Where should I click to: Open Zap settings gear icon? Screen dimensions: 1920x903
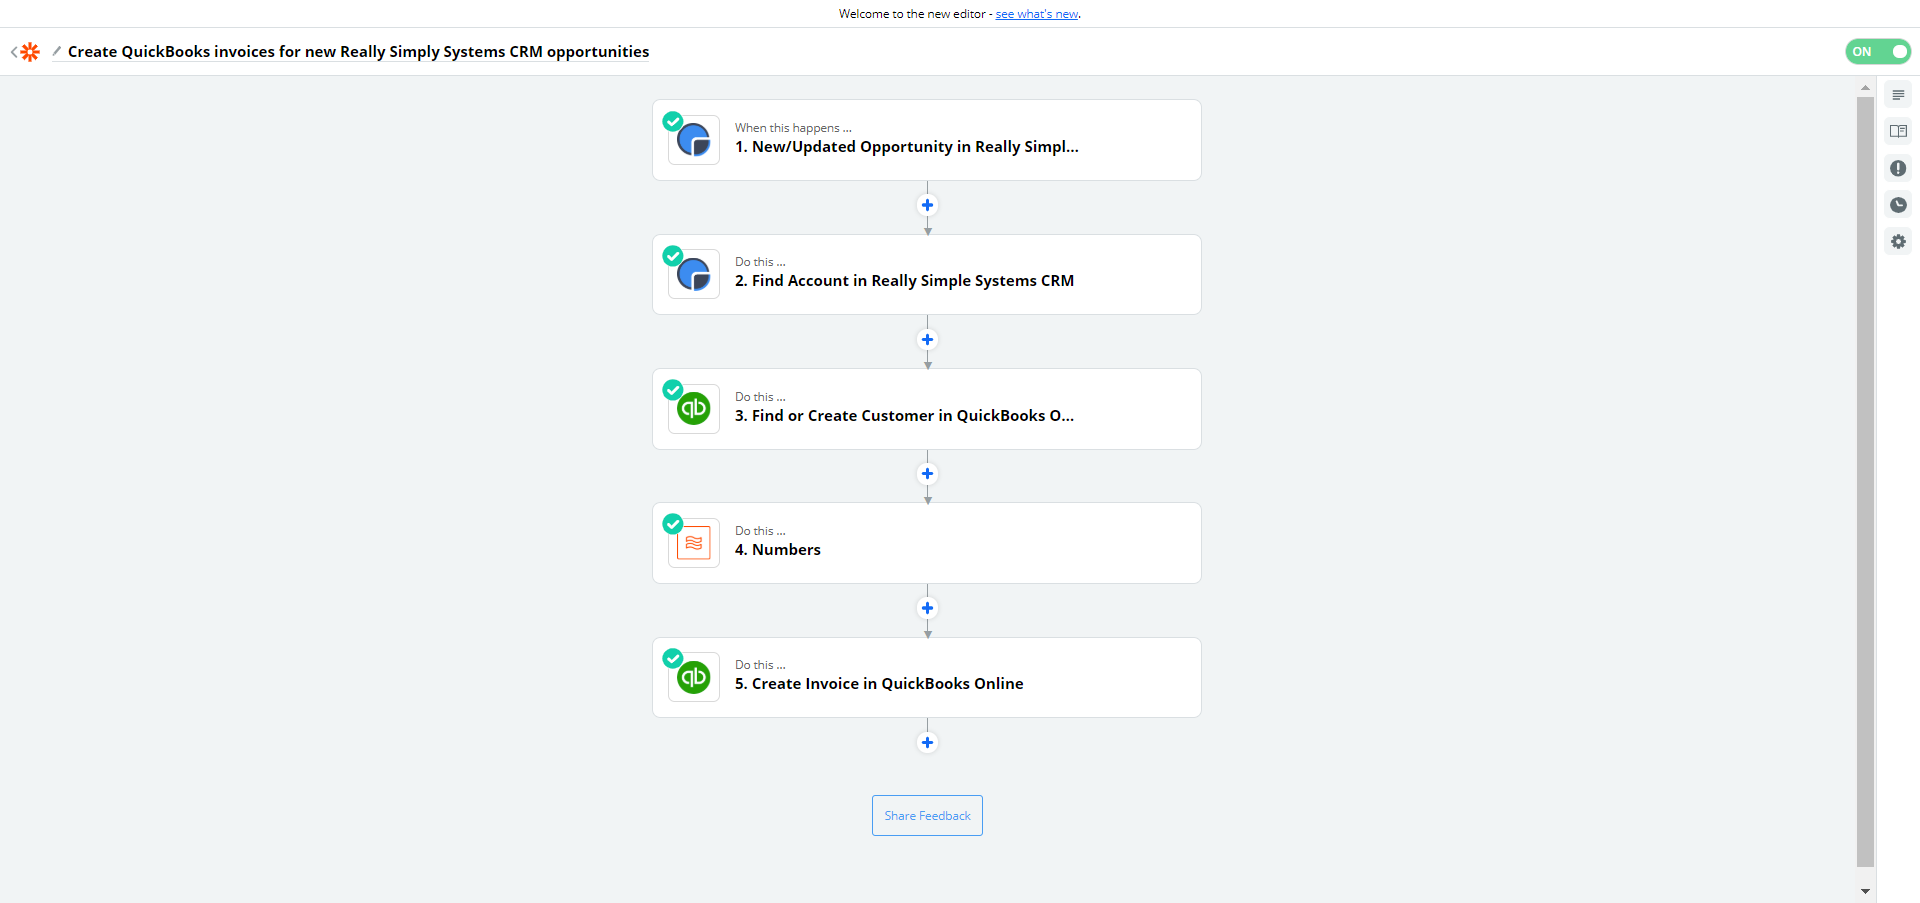tap(1898, 241)
